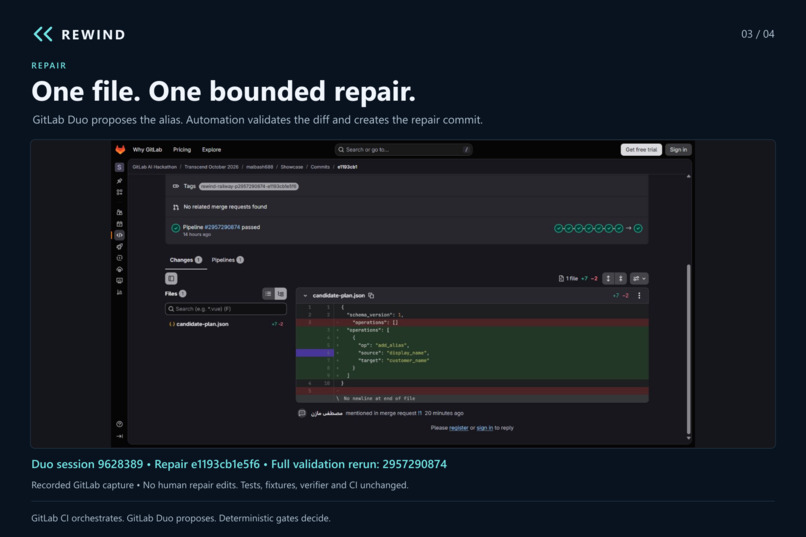This screenshot has height=537, width=806.
Task: Copy the candidate-plan.json file path
Action: [371, 295]
